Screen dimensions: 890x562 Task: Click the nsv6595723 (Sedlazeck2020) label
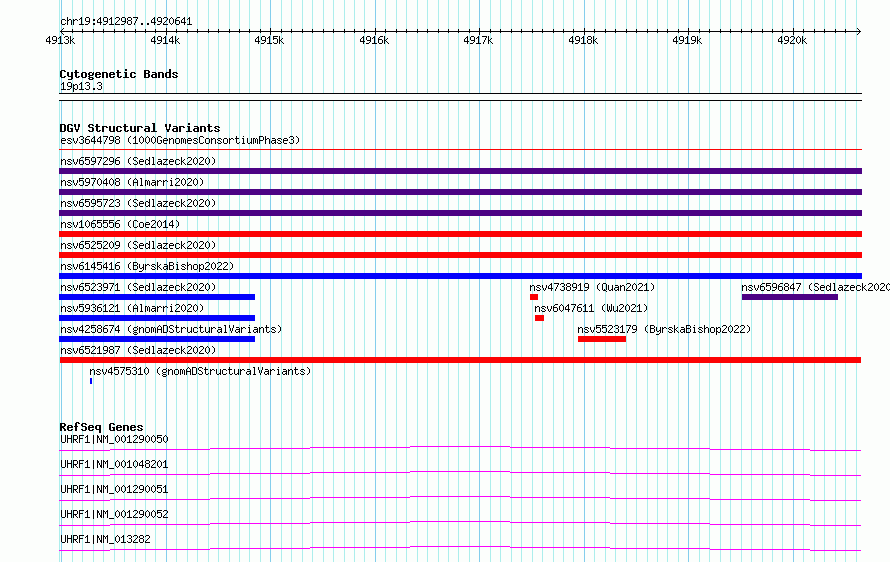(138, 203)
